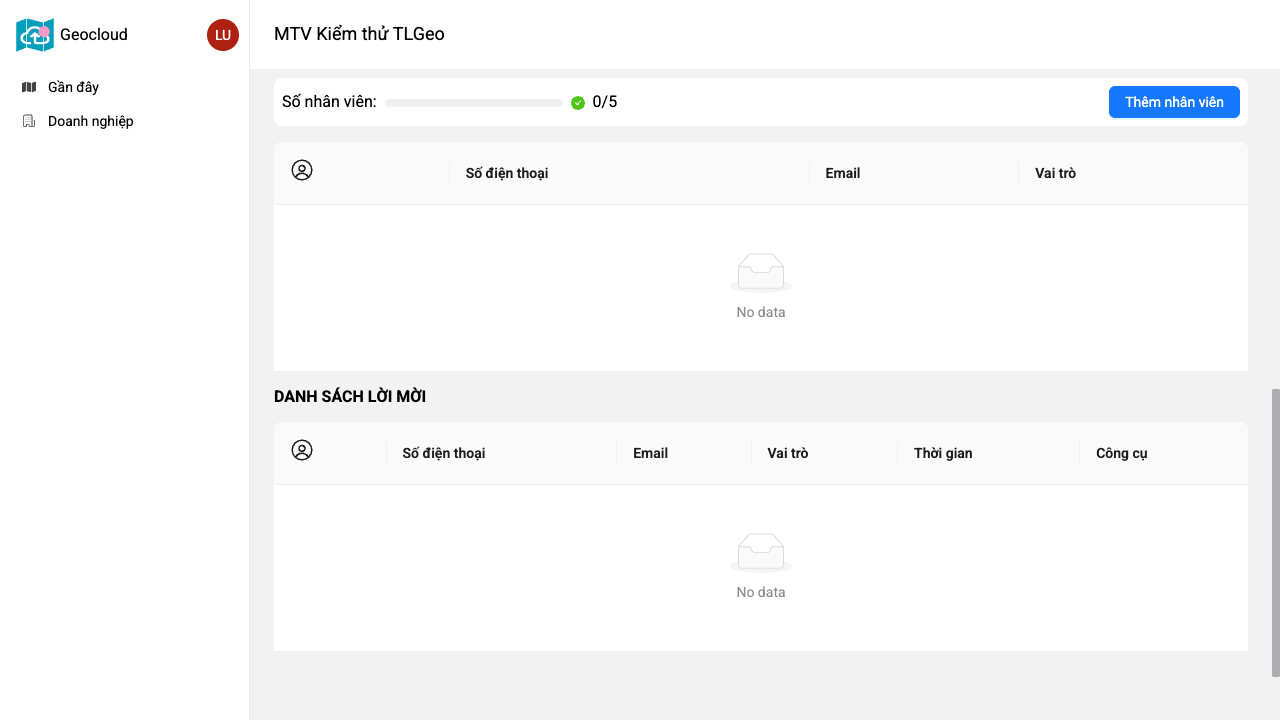Screen dimensions: 1280x720
Task: Click the Công cụ column header
Action: pyautogui.click(x=1121, y=453)
